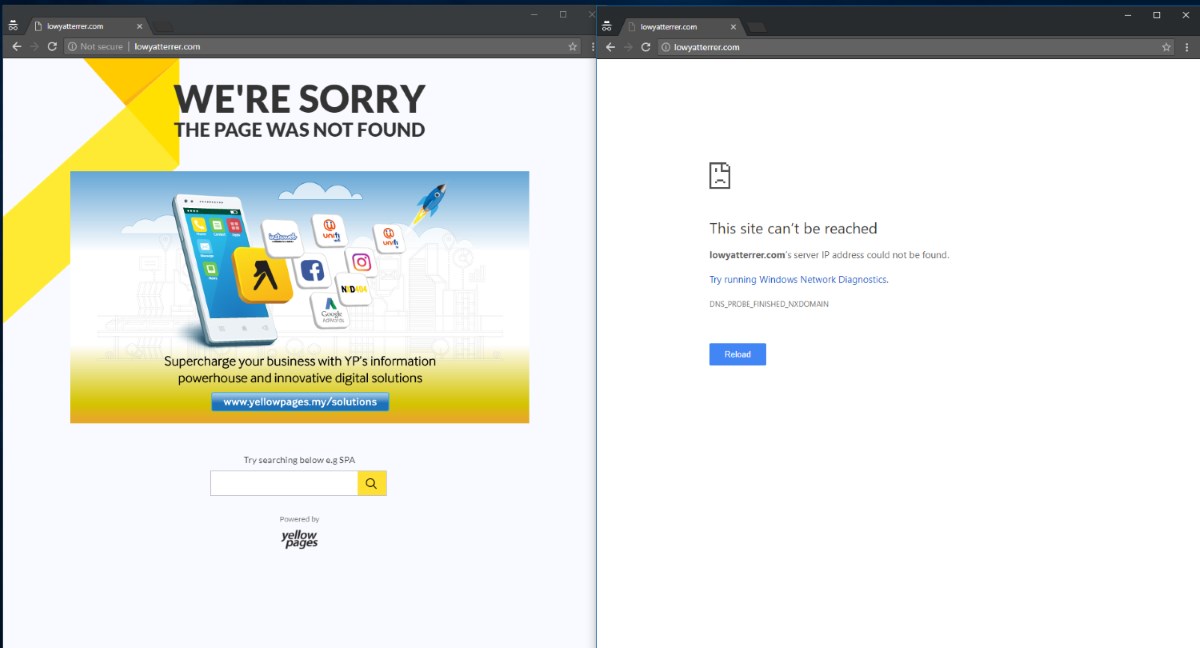Click the yellow YP walking fingers icon
This screenshot has width=1200, height=648.
pyautogui.click(x=263, y=275)
